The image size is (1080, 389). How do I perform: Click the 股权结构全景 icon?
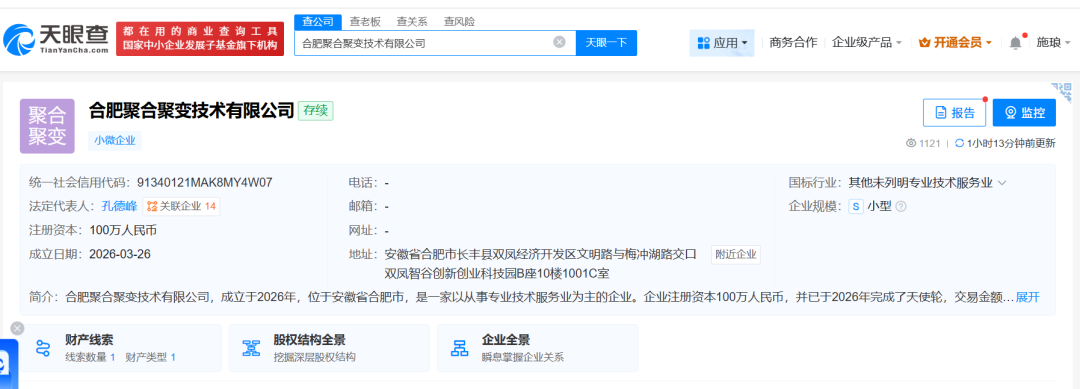[251, 348]
